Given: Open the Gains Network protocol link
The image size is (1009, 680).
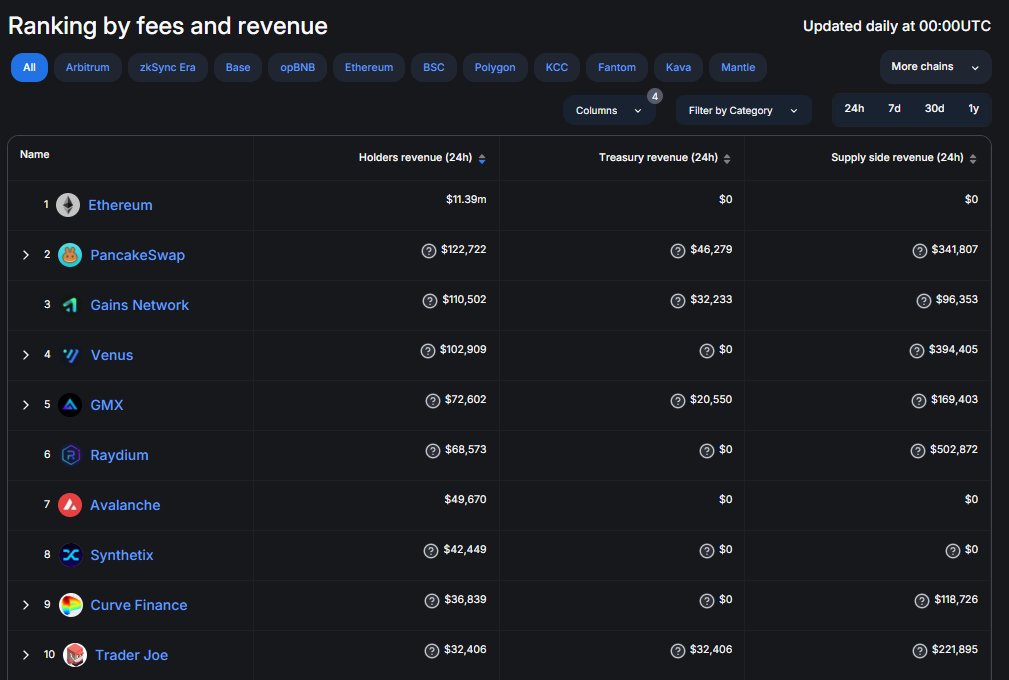Looking at the screenshot, I should (140, 305).
